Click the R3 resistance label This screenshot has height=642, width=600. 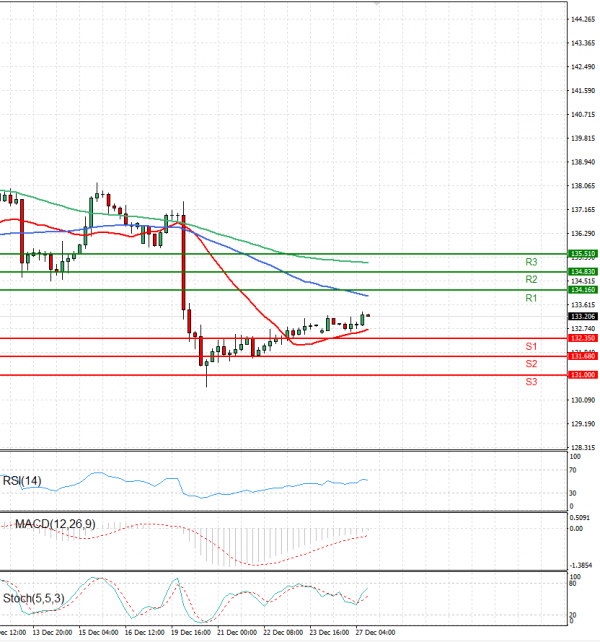531,262
